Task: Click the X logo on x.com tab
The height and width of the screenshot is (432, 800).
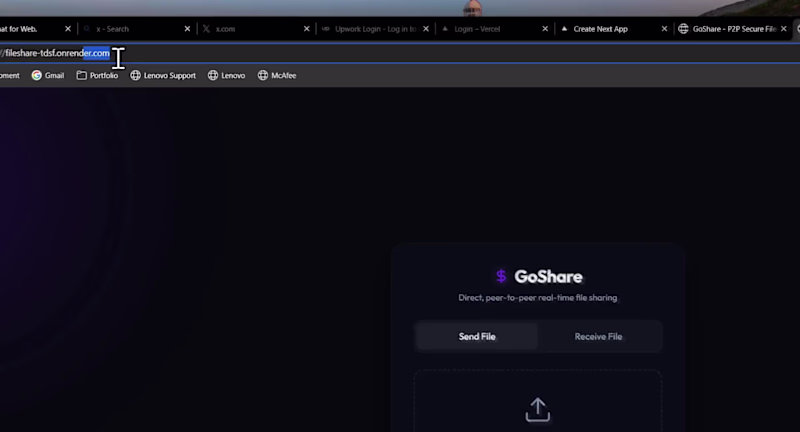Action: [206, 29]
